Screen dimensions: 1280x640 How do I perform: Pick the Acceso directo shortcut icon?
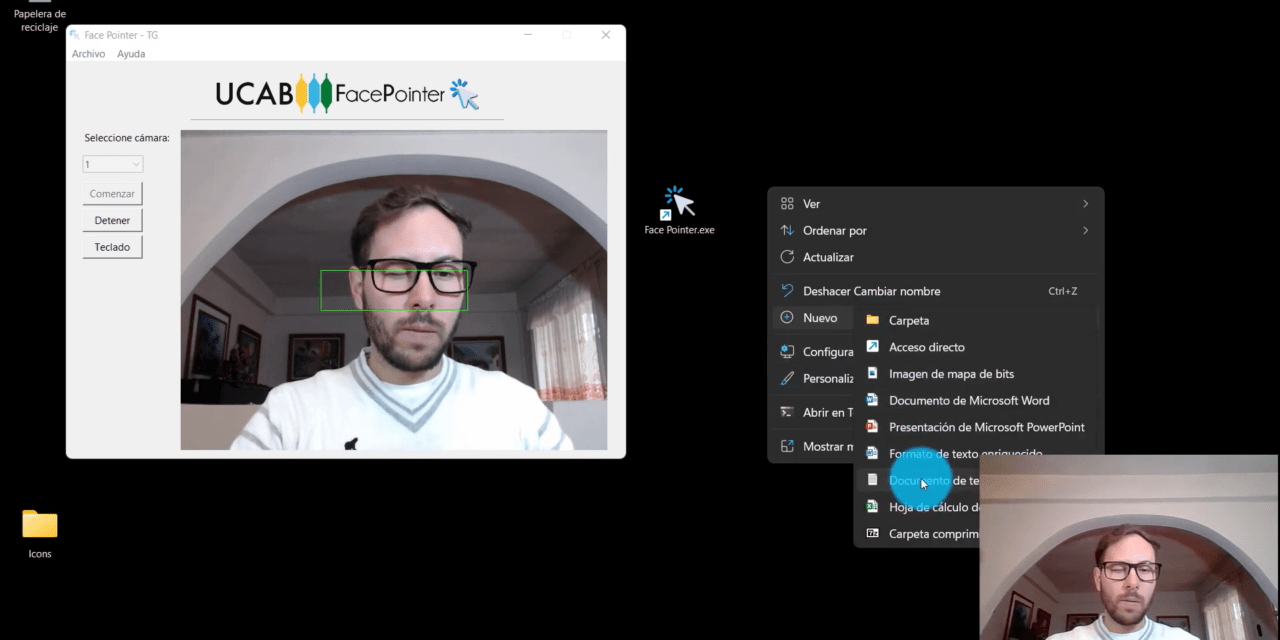coord(872,347)
